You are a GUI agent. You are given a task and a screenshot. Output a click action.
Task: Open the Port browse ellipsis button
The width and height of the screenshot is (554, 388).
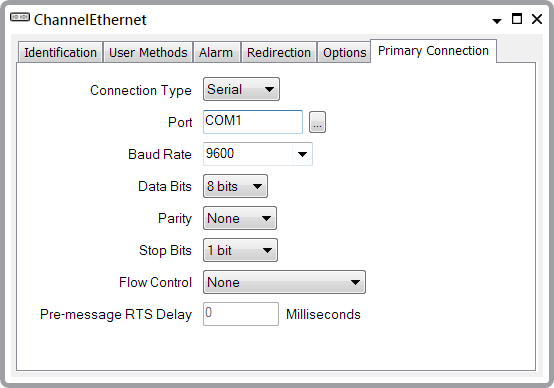(x=317, y=122)
